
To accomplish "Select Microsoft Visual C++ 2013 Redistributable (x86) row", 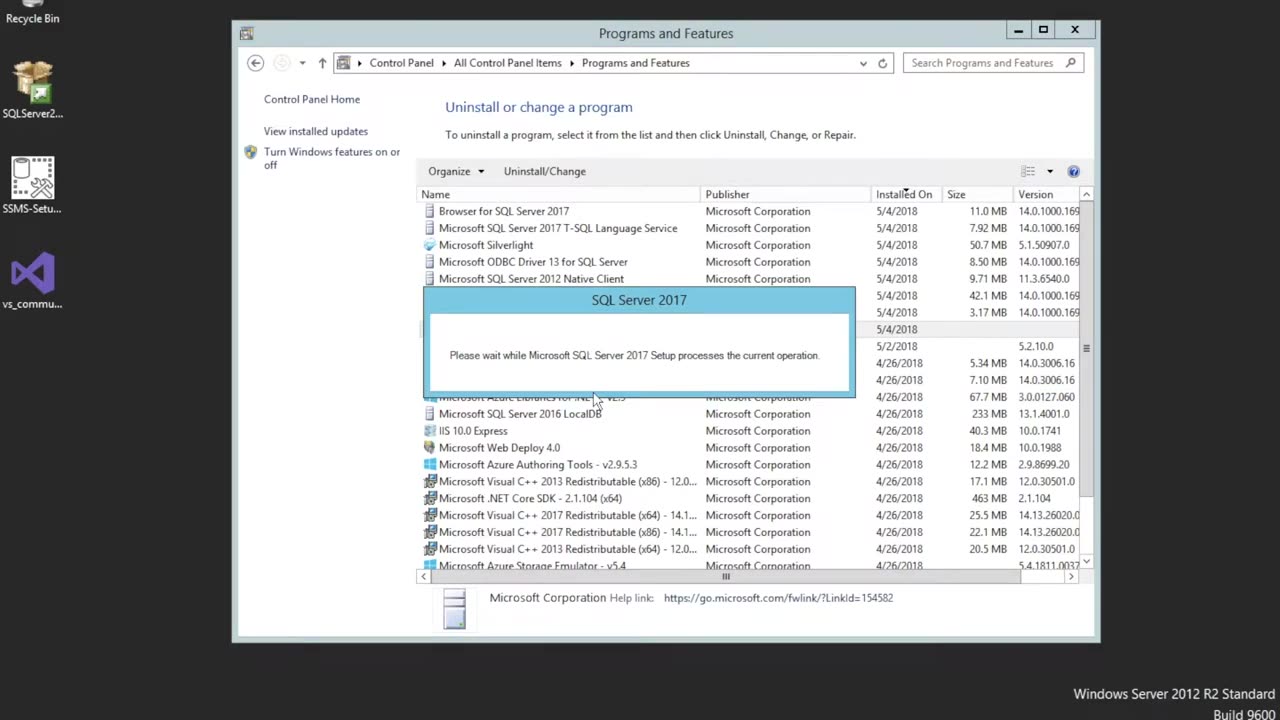I will click(x=748, y=482).
